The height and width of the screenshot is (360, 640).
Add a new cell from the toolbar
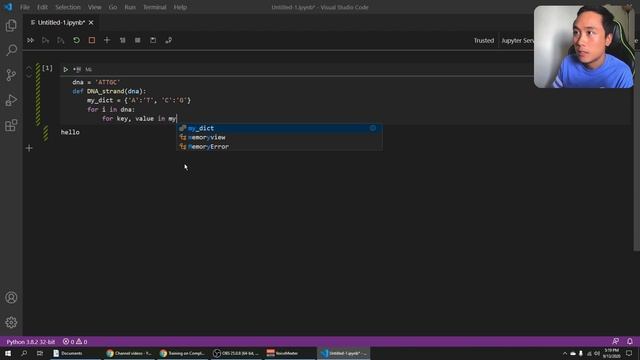(x=107, y=40)
